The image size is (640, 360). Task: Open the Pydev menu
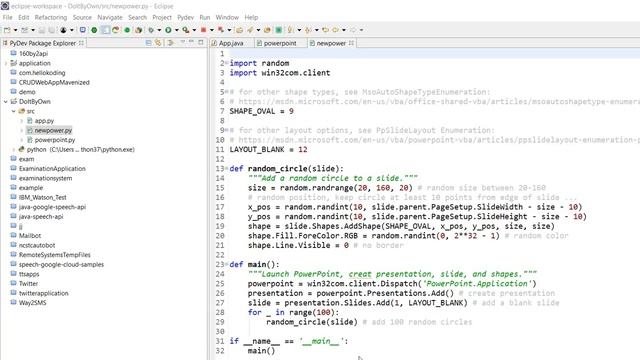(x=185, y=17)
